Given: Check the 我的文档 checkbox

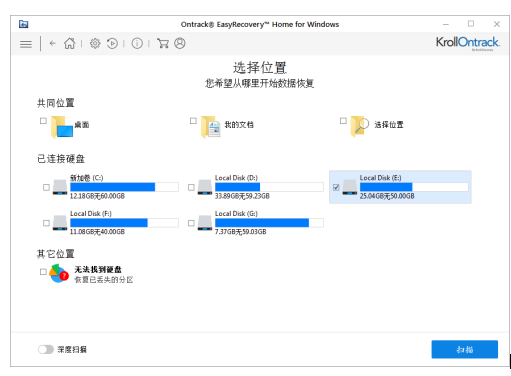Looking at the screenshot, I should (x=193, y=121).
